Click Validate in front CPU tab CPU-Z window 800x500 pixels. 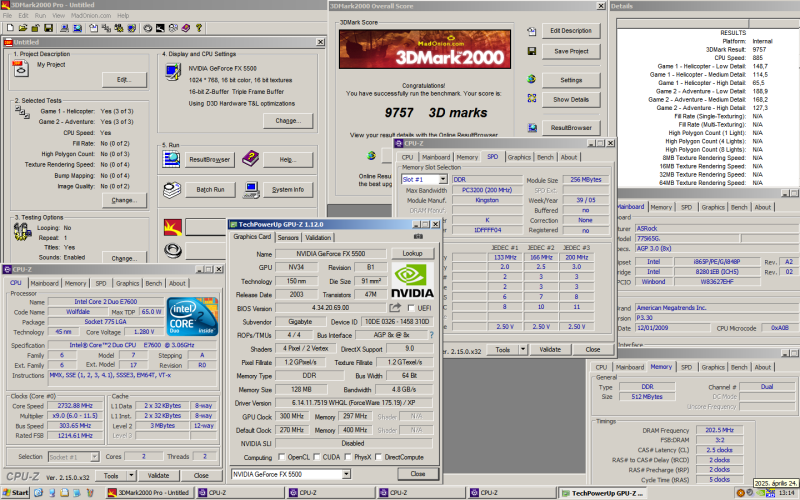(158, 476)
